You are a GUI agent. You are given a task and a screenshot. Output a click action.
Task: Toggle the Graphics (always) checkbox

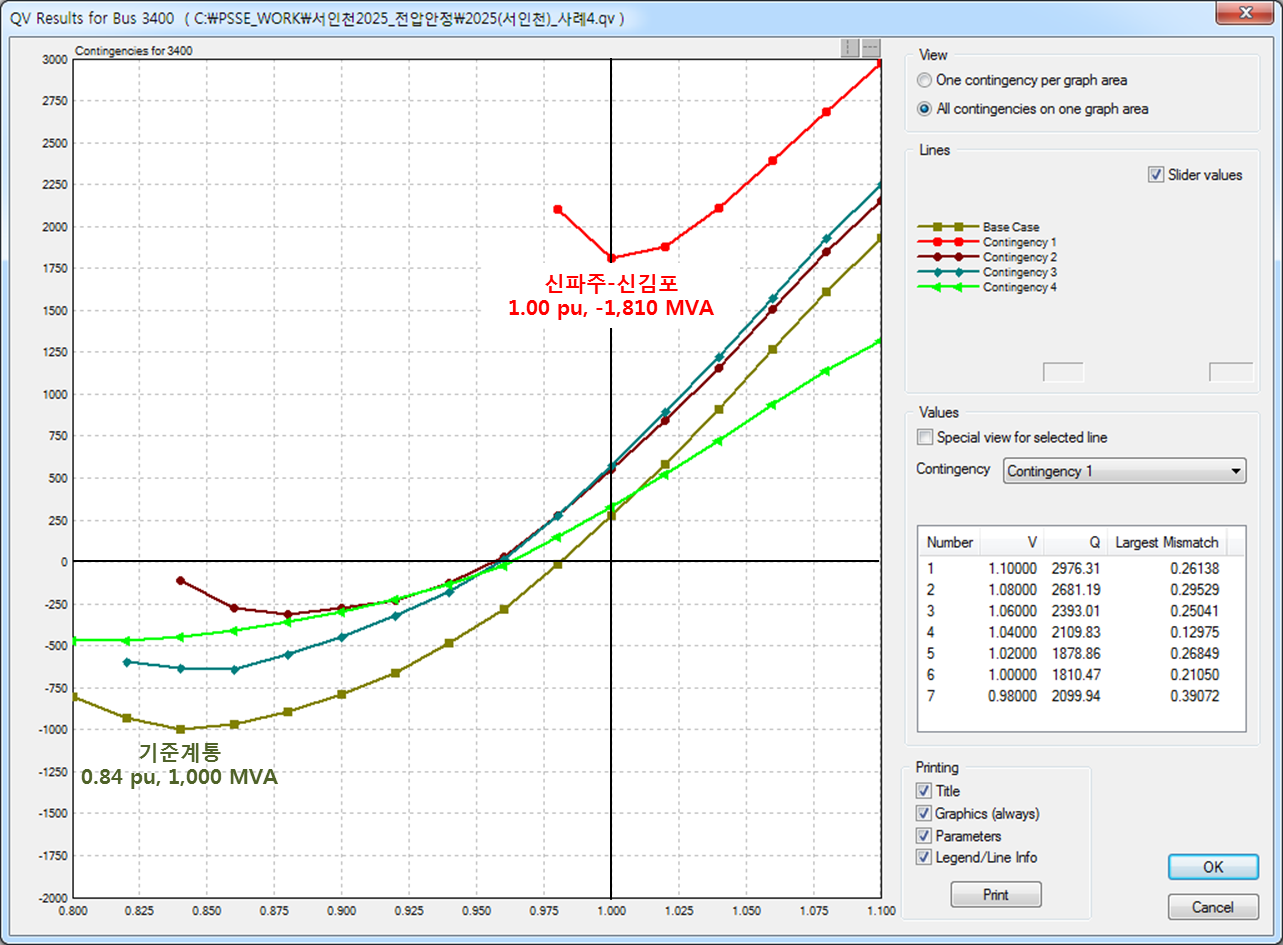pyautogui.click(x=923, y=813)
